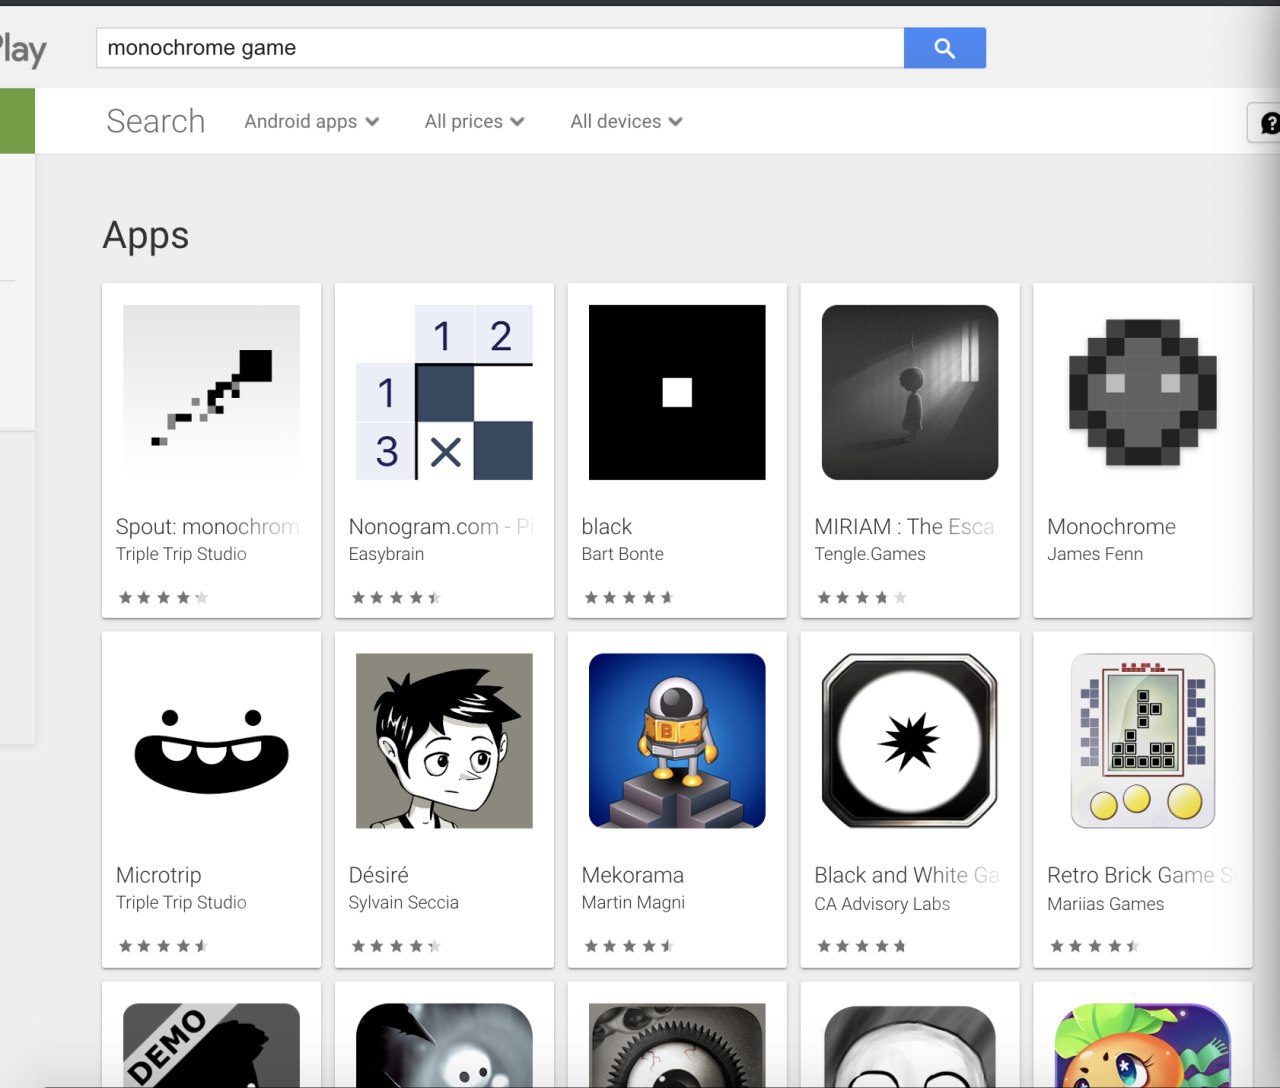
Task: Open the Easybrain developer link
Action: (386, 554)
